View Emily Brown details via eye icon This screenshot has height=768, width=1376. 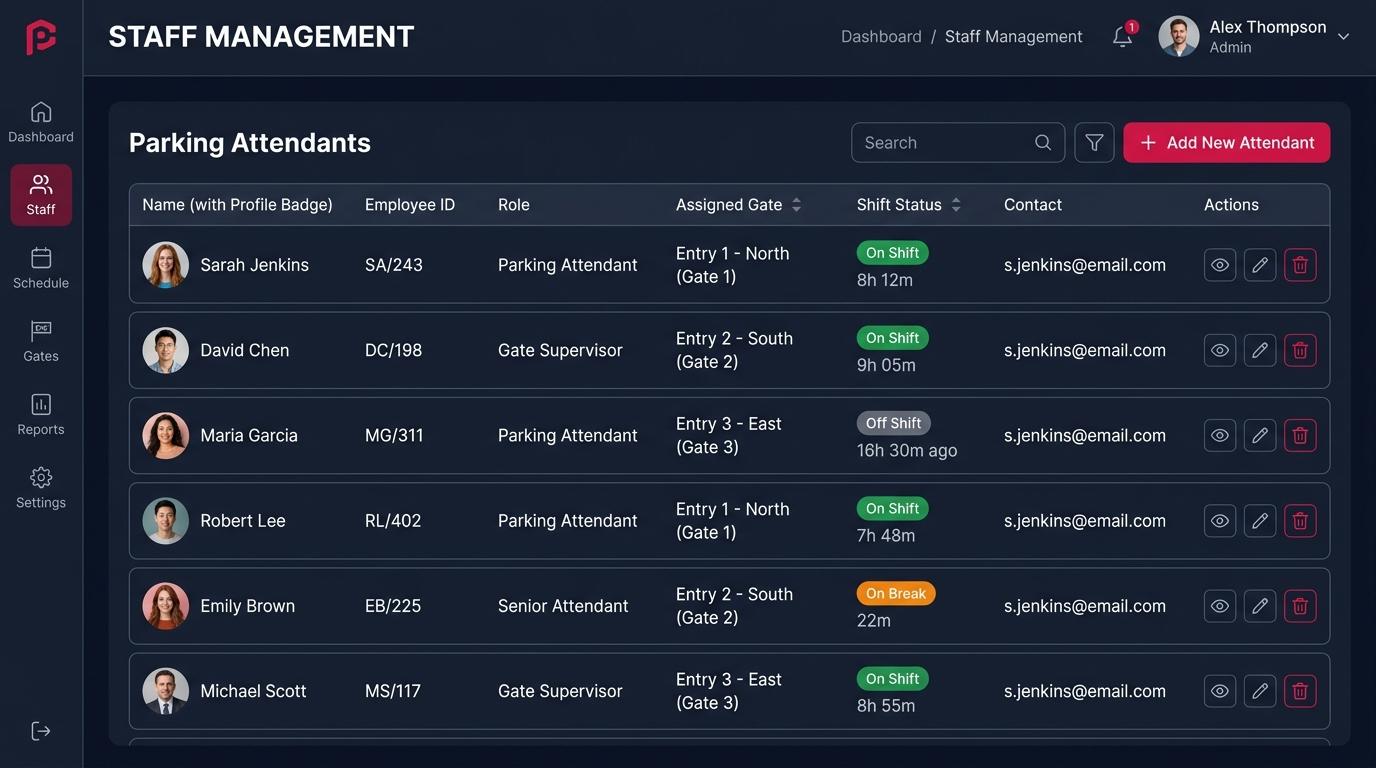[1220, 606]
